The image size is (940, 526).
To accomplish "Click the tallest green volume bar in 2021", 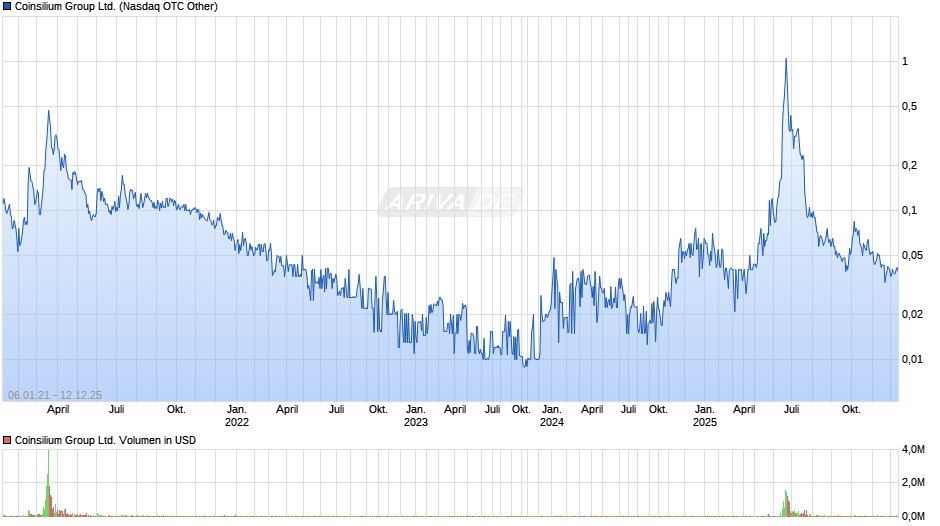I will (48, 483).
